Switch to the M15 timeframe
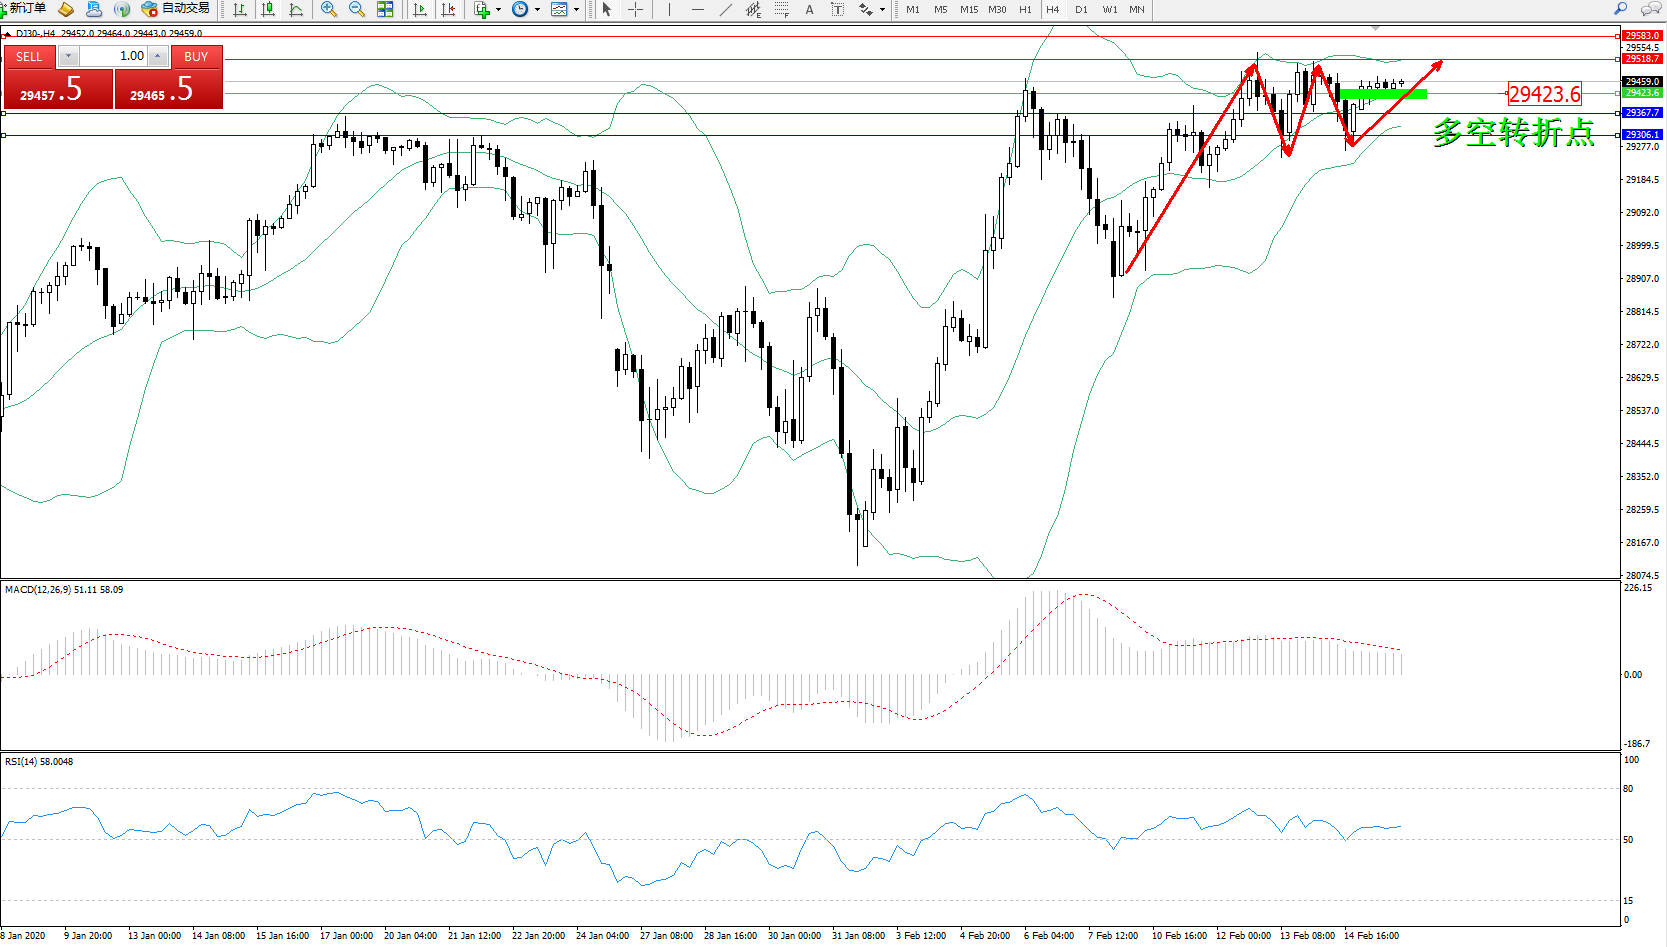 [968, 9]
